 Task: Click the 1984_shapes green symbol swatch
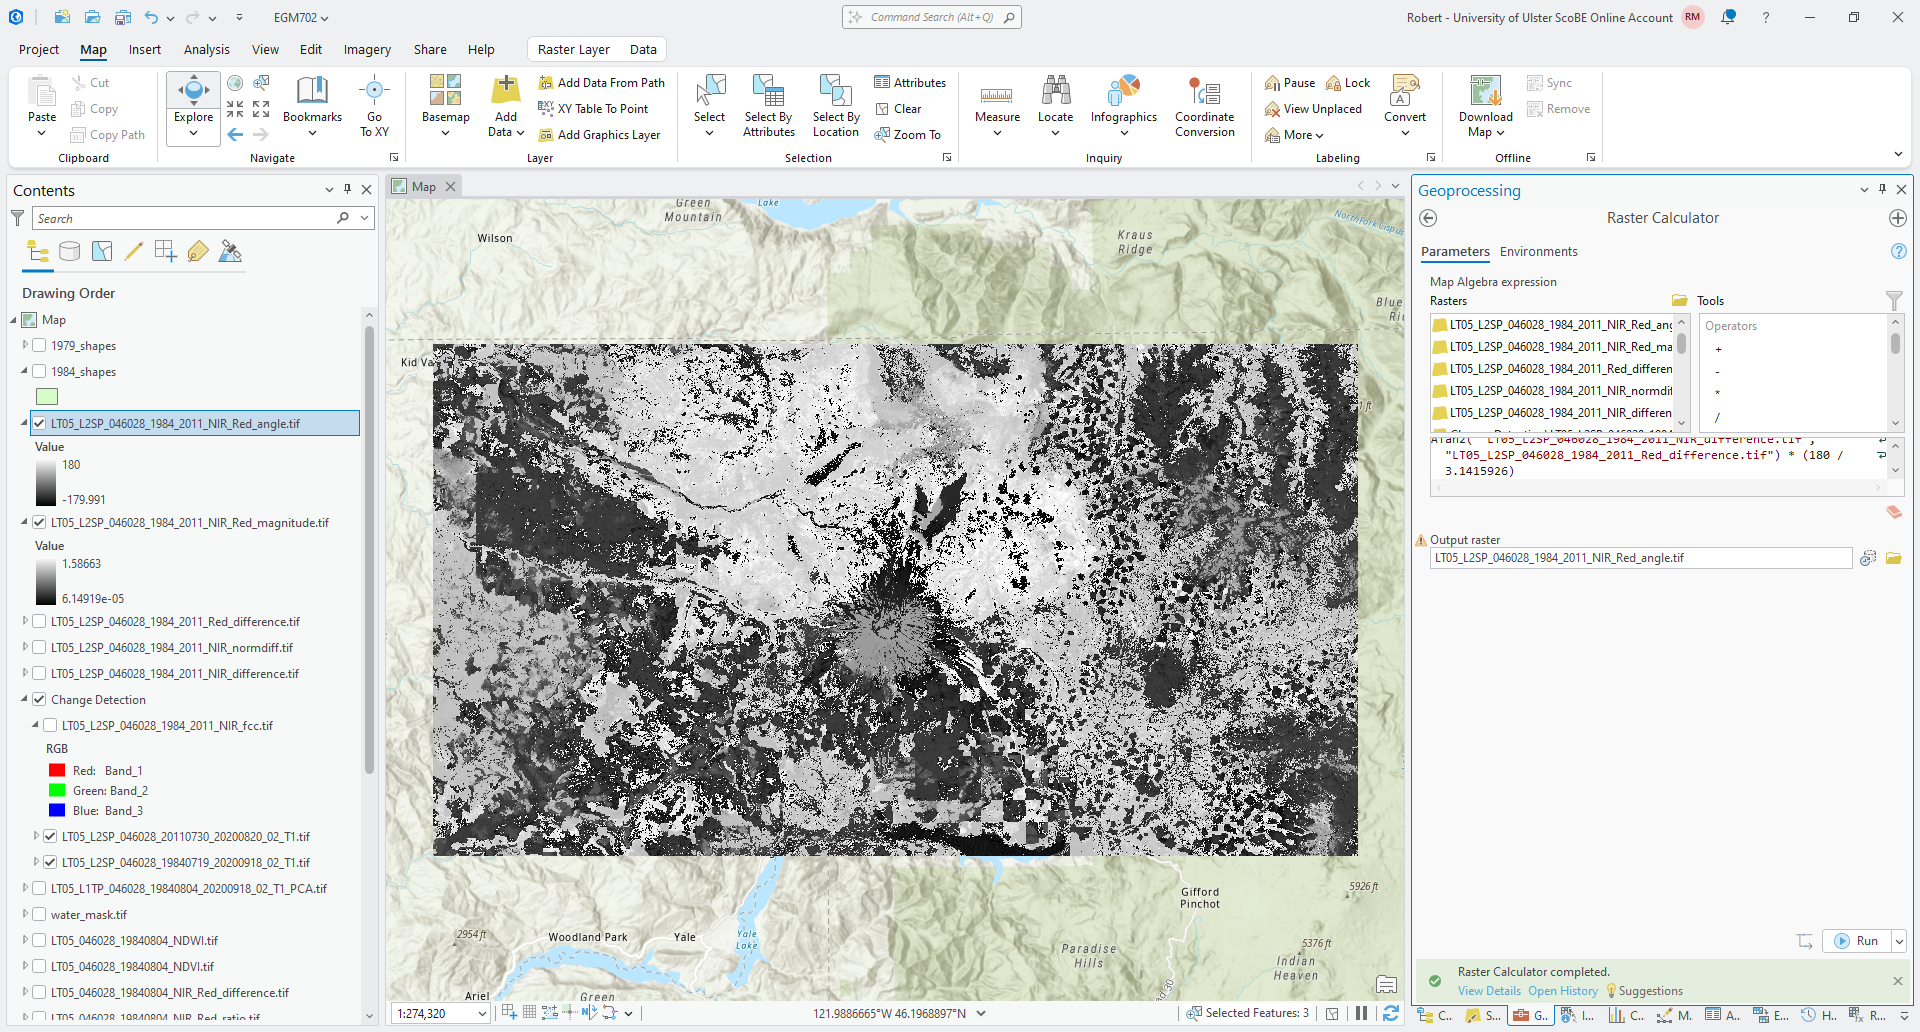(x=47, y=397)
